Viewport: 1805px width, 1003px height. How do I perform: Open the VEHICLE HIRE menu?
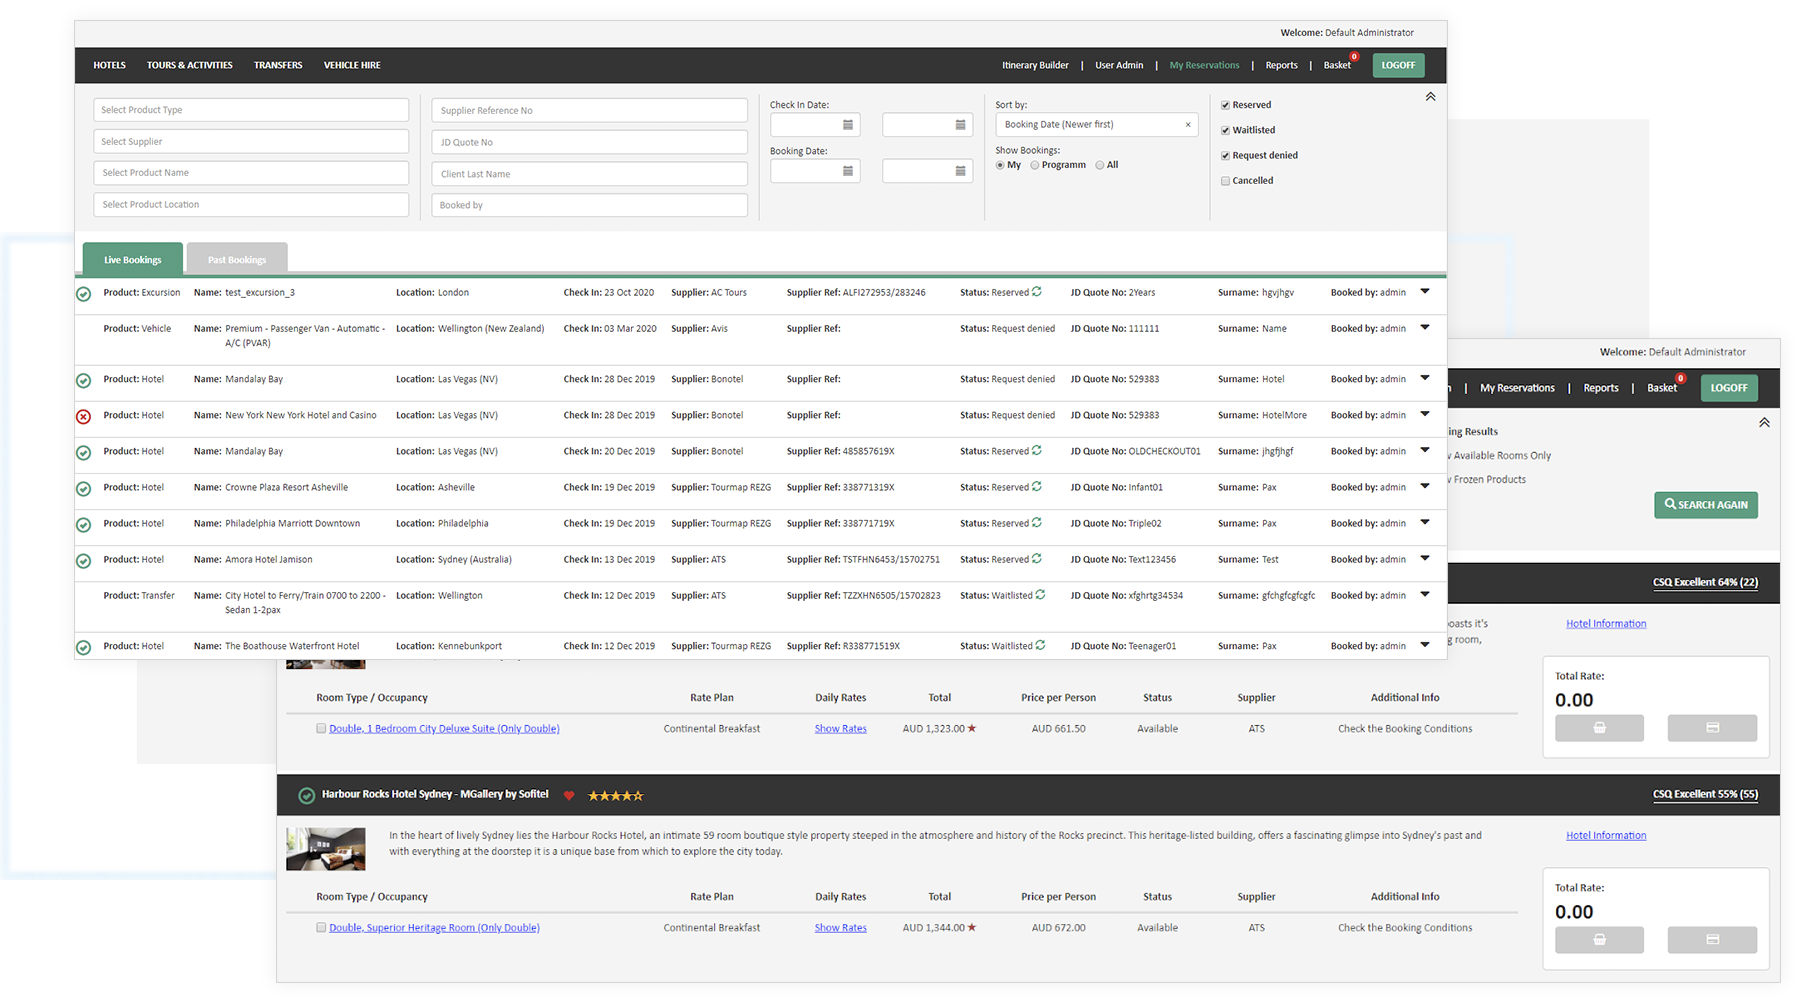[352, 65]
